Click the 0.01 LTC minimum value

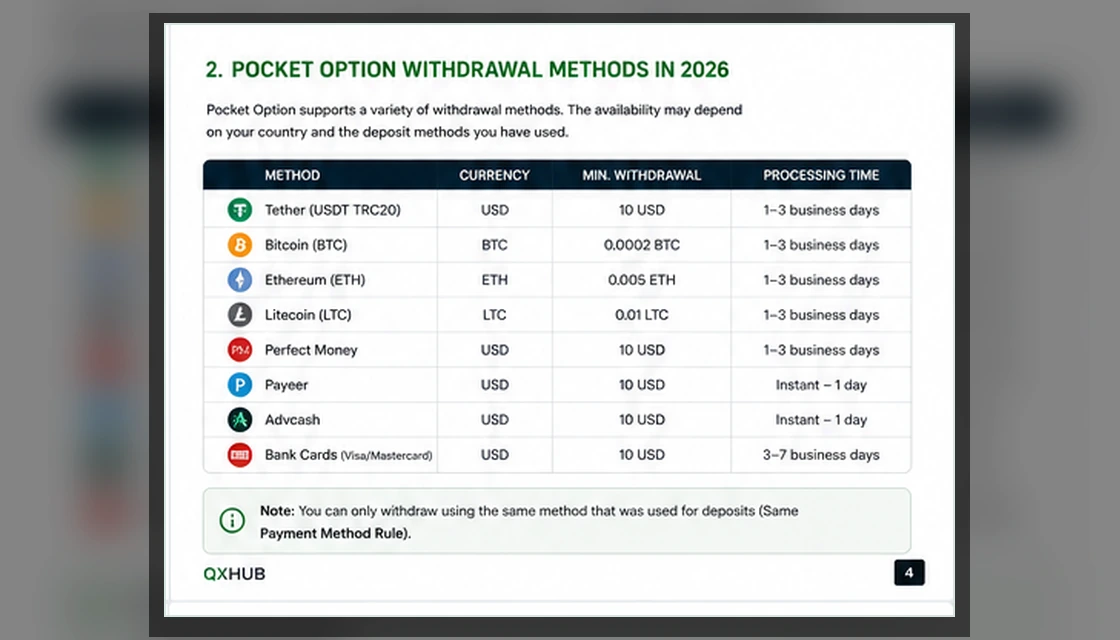click(x=641, y=315)
